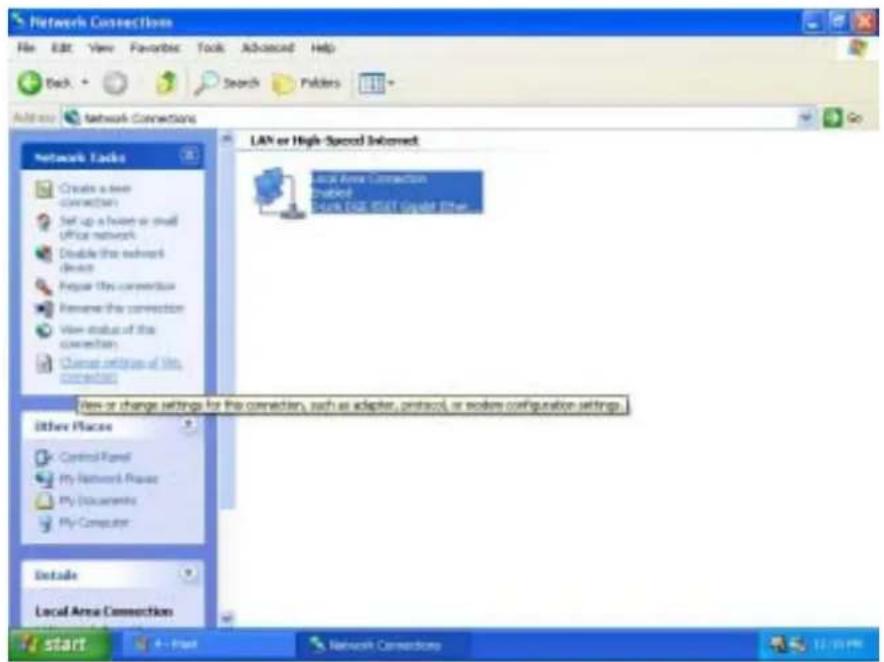884x662 pixels.
Task: Click the Control Panel icon
Action: (x=44, y=457)
